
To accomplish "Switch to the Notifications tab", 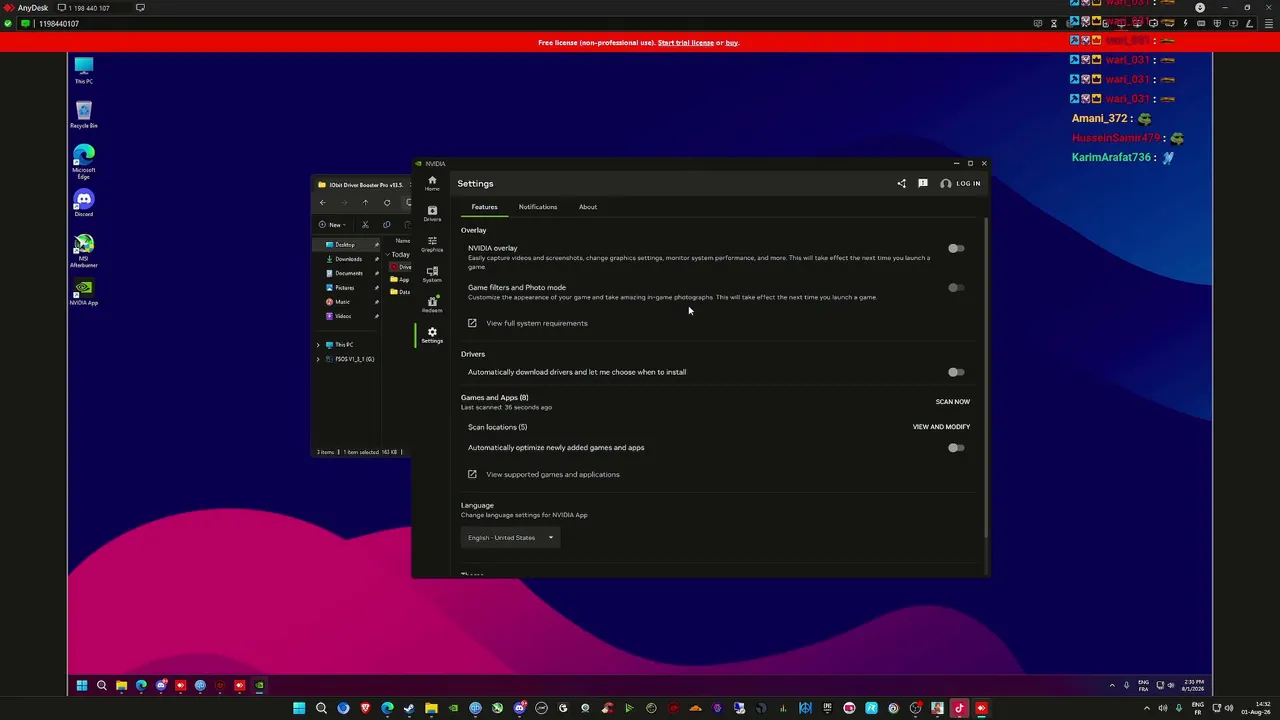I will point(538,207).
